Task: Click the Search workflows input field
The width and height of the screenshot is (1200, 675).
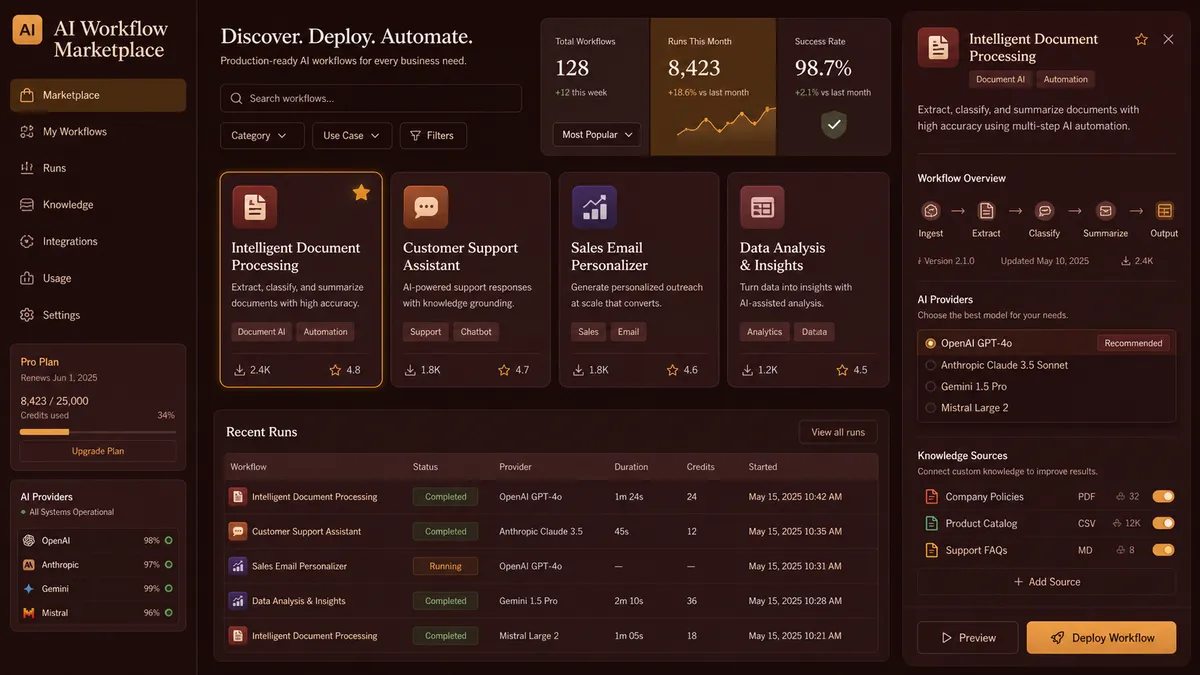Action: pos(371,98)
